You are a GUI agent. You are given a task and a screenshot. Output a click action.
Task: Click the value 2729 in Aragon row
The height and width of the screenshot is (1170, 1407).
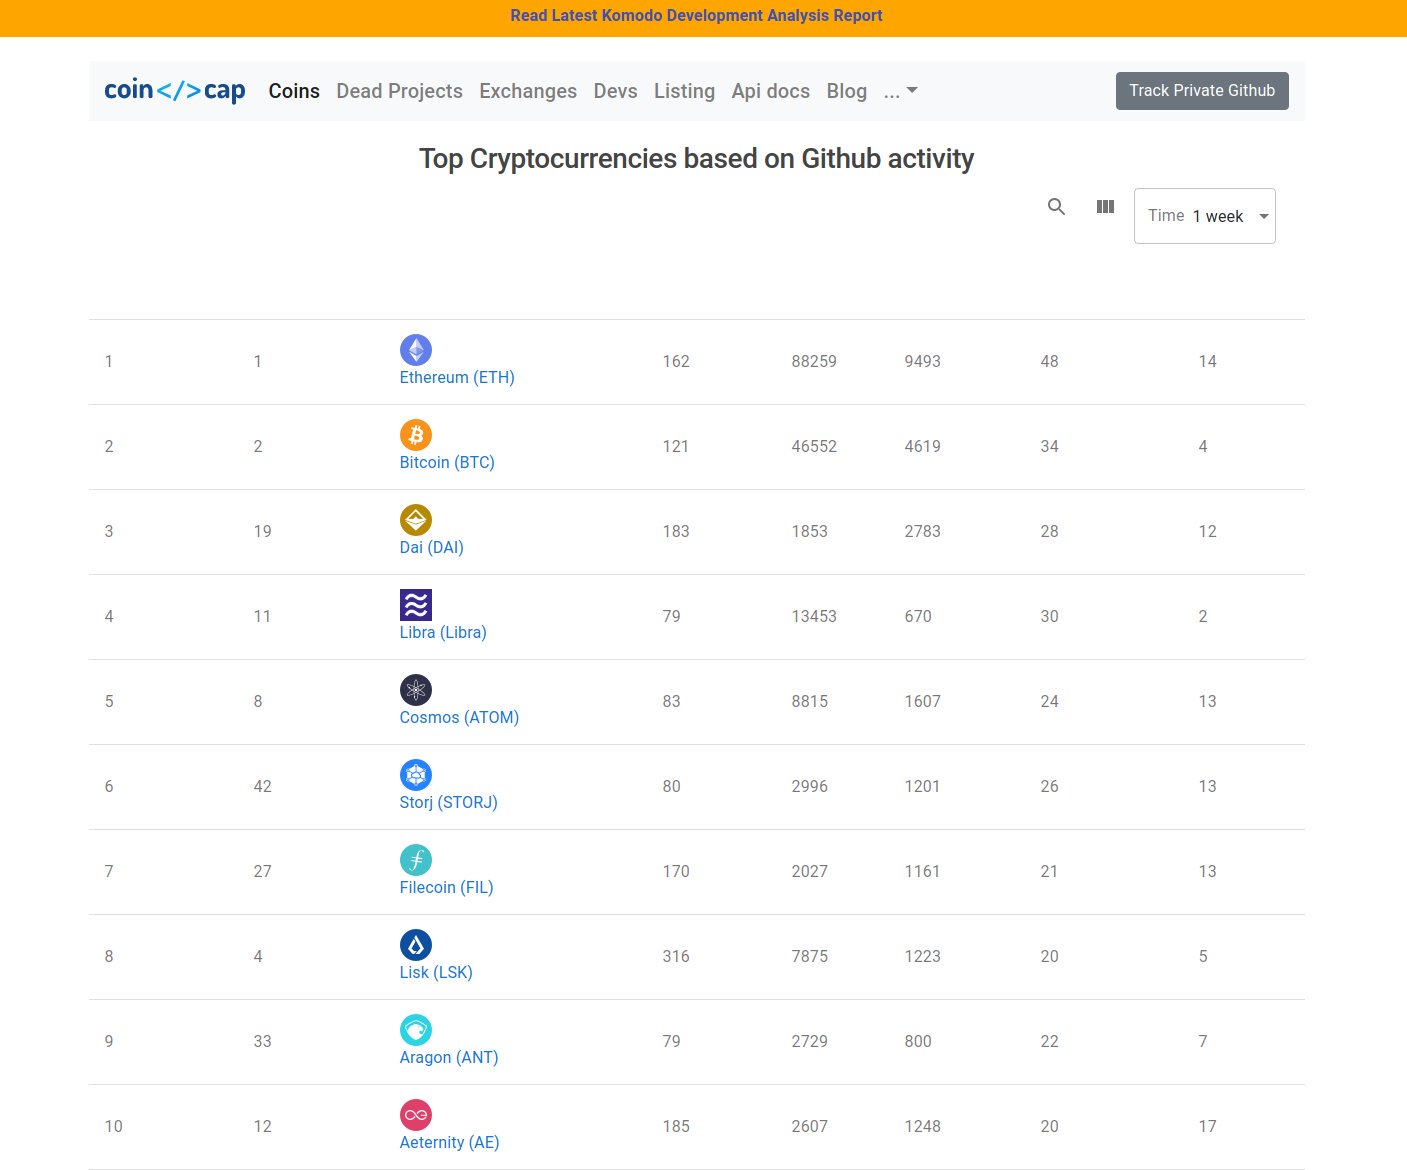(810, 1042)
